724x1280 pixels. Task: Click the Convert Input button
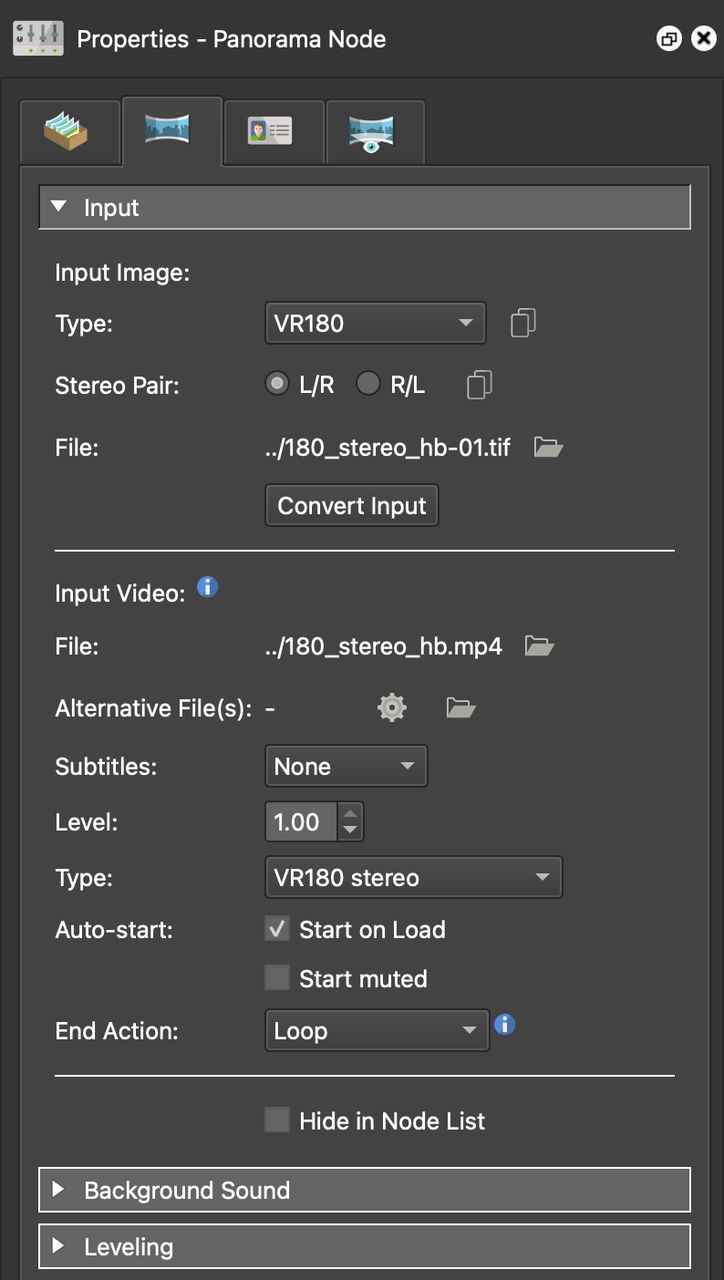(352, 505)
